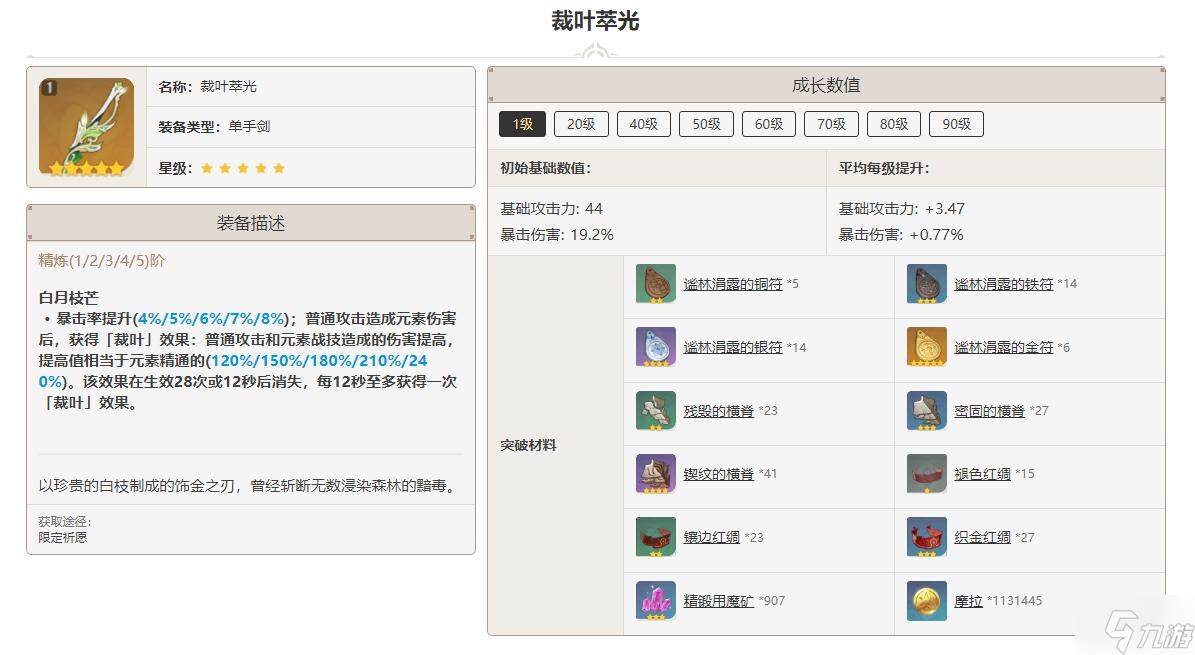This screenshot has width=1195, height=655.
Task: Click the 基础攻击力: +3.47 value
Action: (x=902, y=209)
